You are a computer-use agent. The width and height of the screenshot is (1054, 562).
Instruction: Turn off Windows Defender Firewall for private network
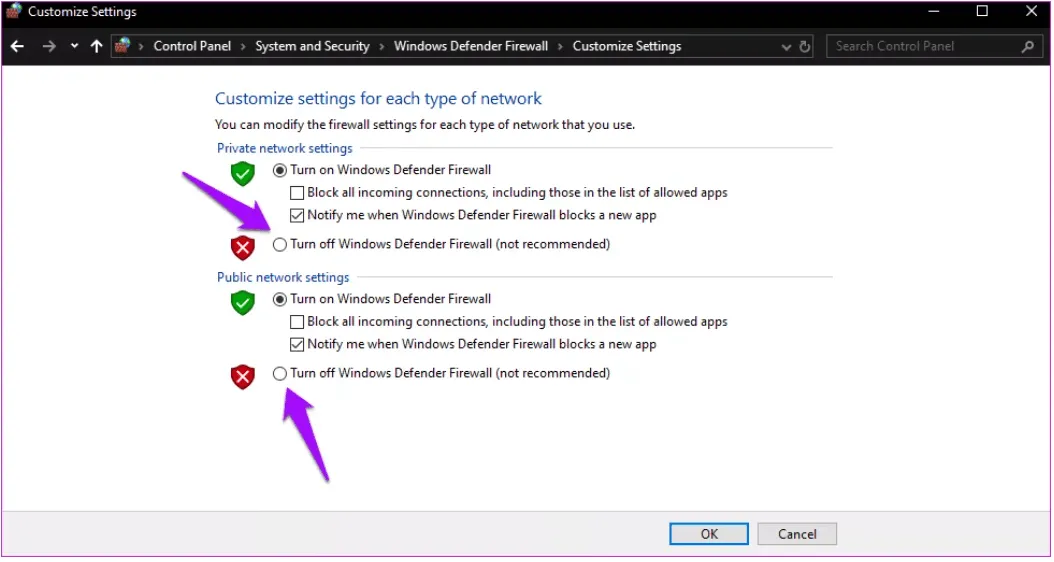pyautogui.click(x=280, y=244)
